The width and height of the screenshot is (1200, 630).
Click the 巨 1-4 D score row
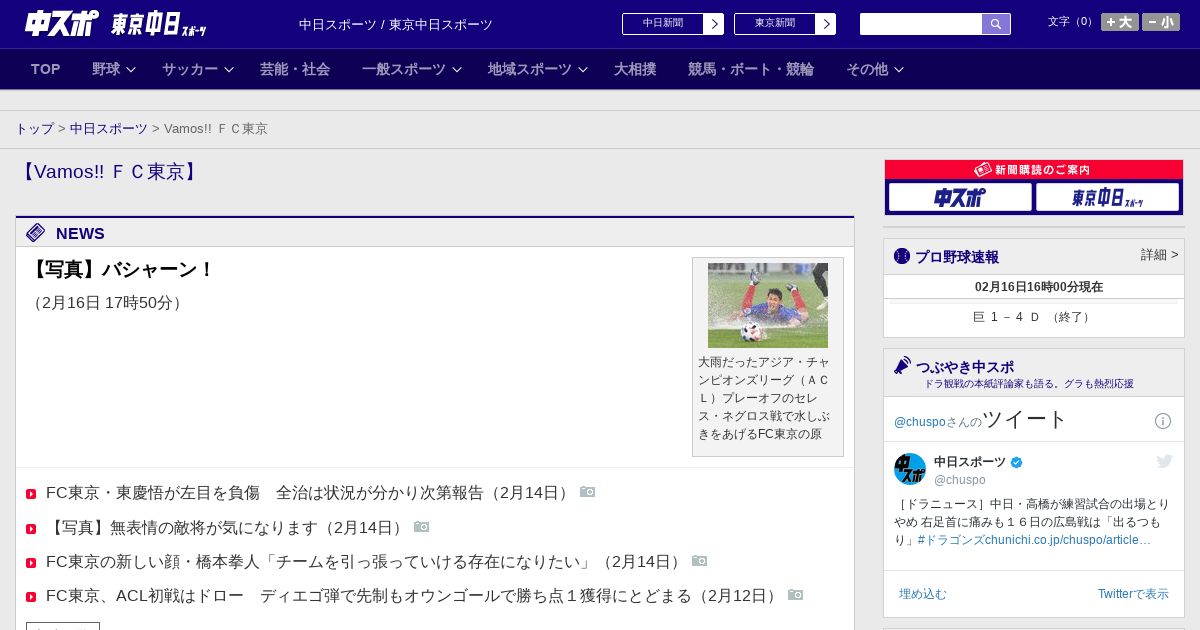coord(1034,317)
